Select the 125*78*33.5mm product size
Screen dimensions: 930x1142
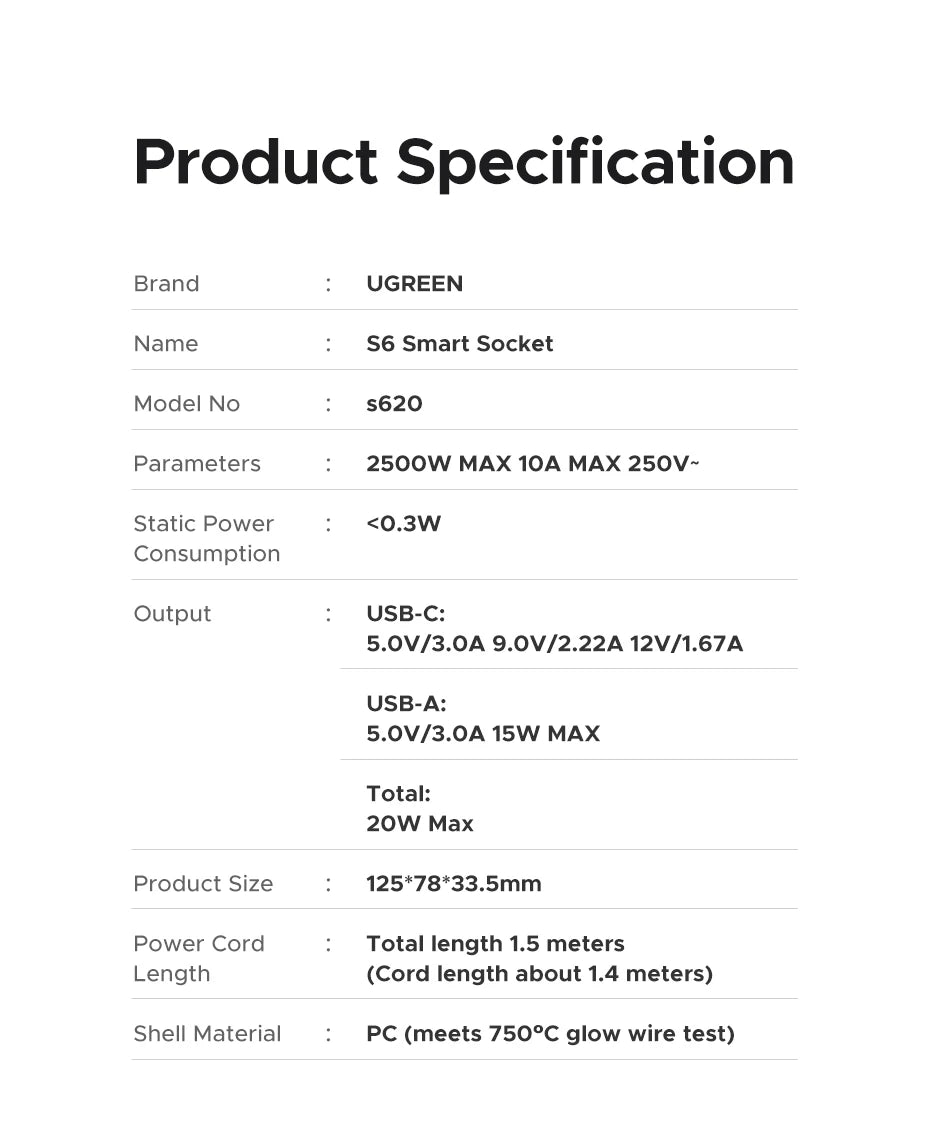454,883
